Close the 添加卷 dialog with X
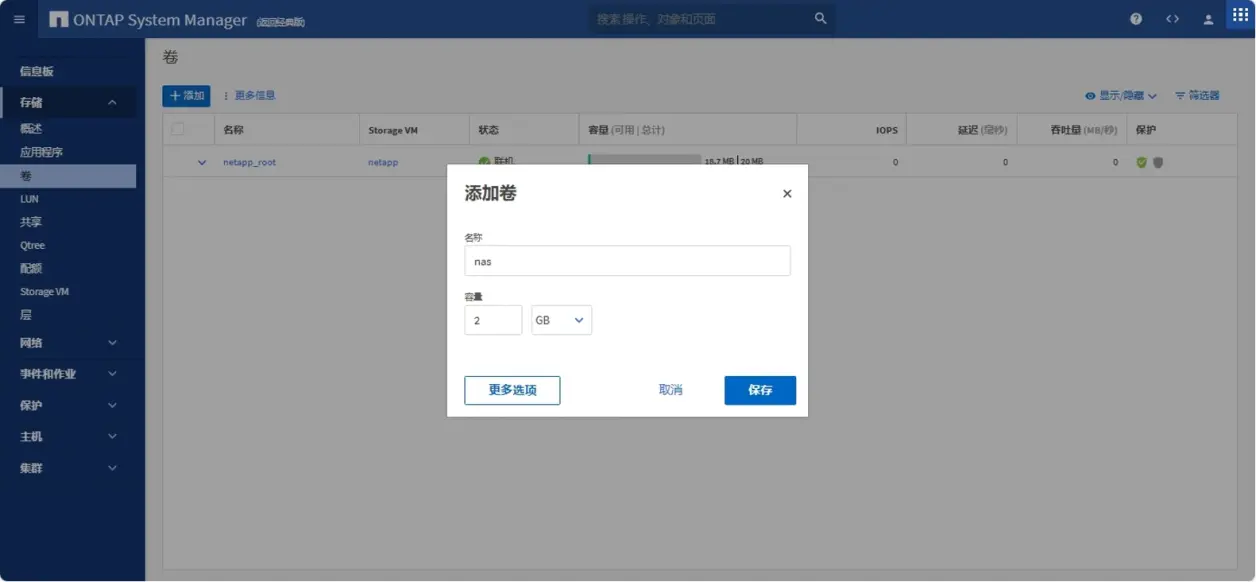This screenshot has height=582, width=1256. pyautogui.click(x=787, y=194)
